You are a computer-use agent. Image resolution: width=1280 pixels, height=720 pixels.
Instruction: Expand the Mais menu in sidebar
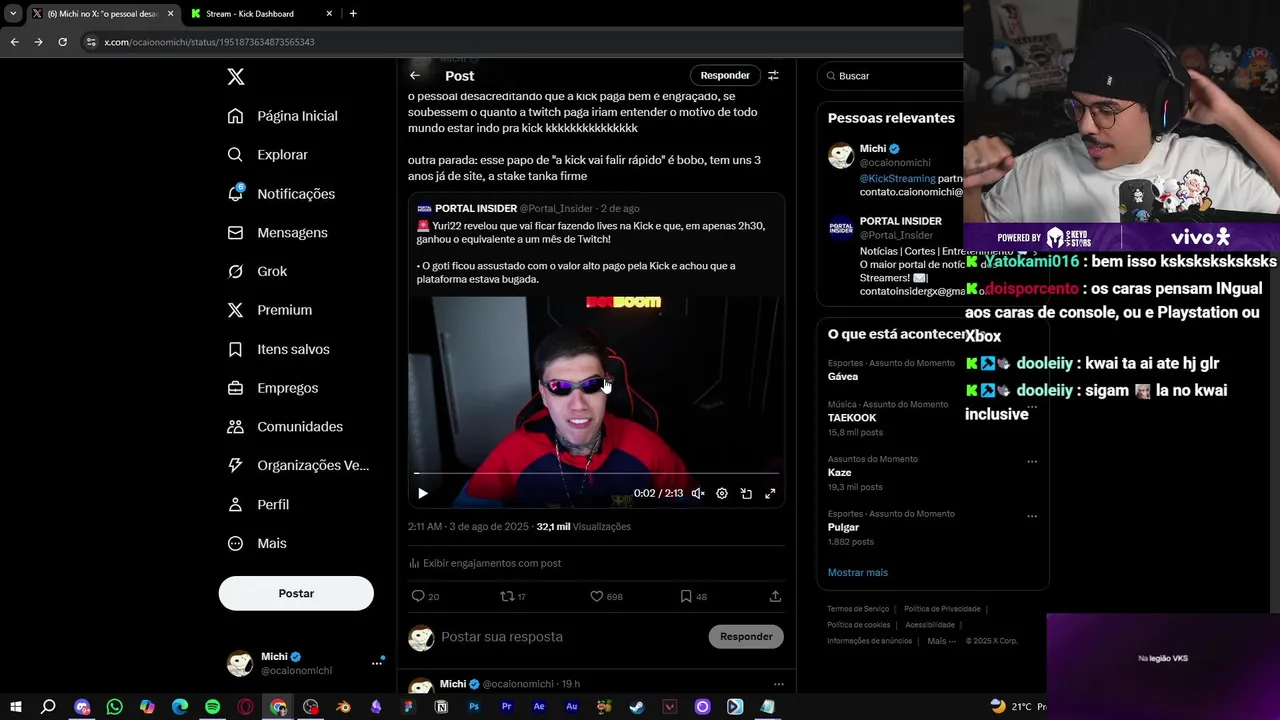tap(257, 543)
